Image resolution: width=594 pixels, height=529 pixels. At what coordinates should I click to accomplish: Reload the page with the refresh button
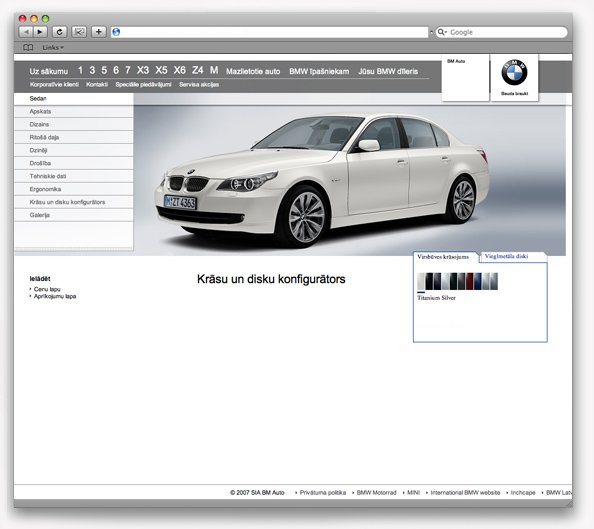coord(59,32)
